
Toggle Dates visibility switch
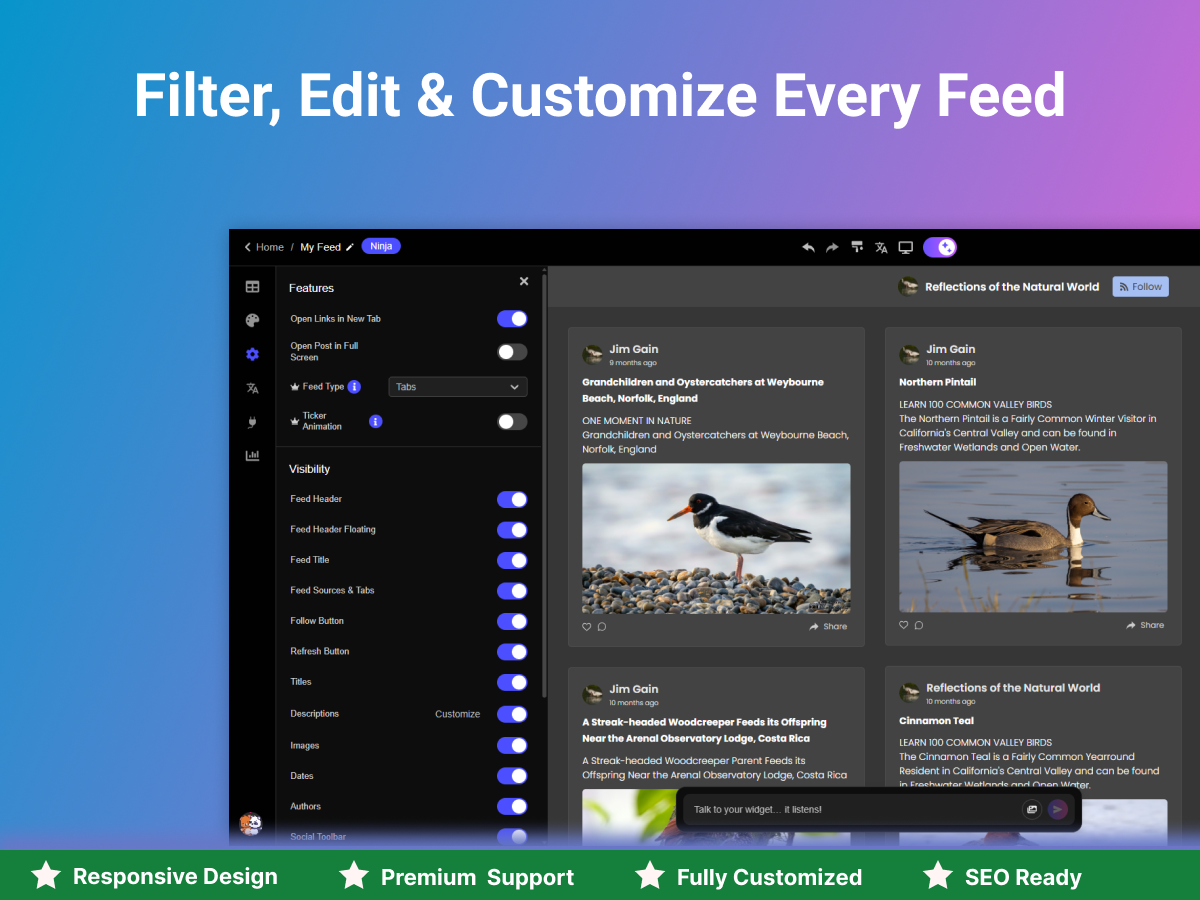coord(512,776)
